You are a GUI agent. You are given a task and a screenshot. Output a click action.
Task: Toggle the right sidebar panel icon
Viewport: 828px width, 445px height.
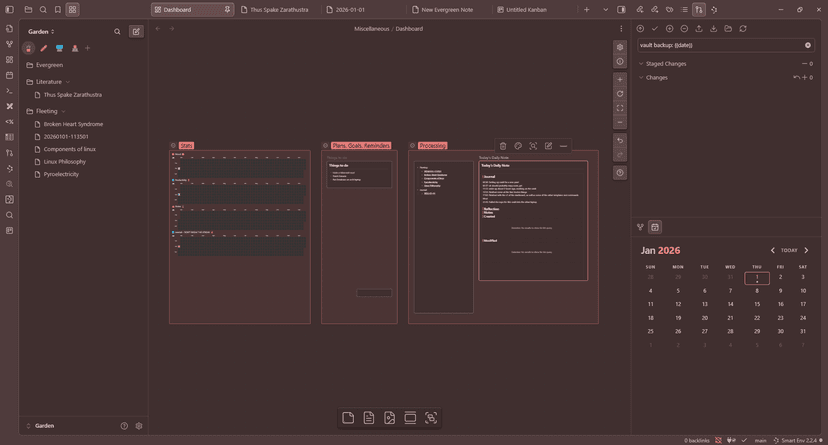621,9
